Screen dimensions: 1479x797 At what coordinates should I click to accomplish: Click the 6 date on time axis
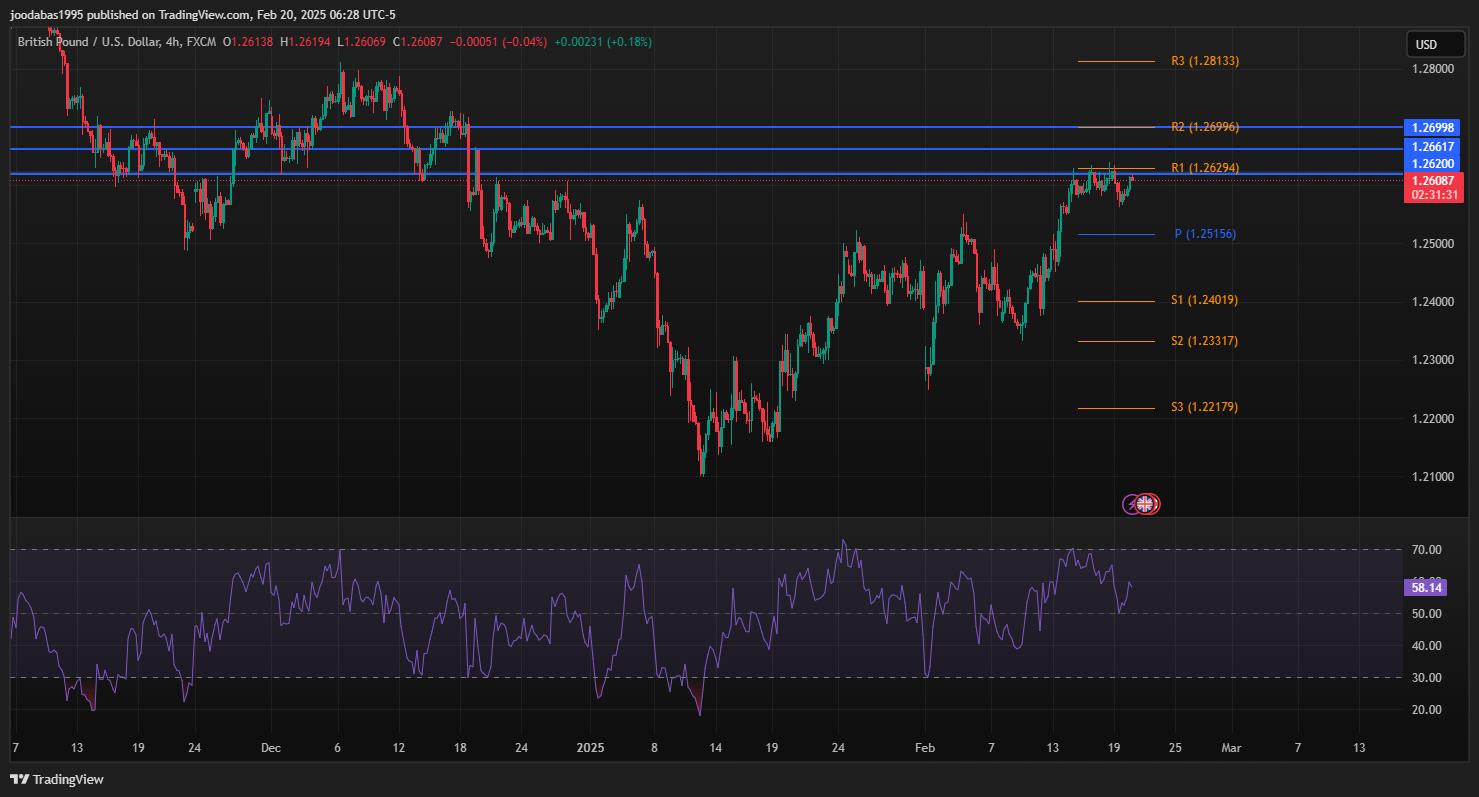[x=337, y=748]
